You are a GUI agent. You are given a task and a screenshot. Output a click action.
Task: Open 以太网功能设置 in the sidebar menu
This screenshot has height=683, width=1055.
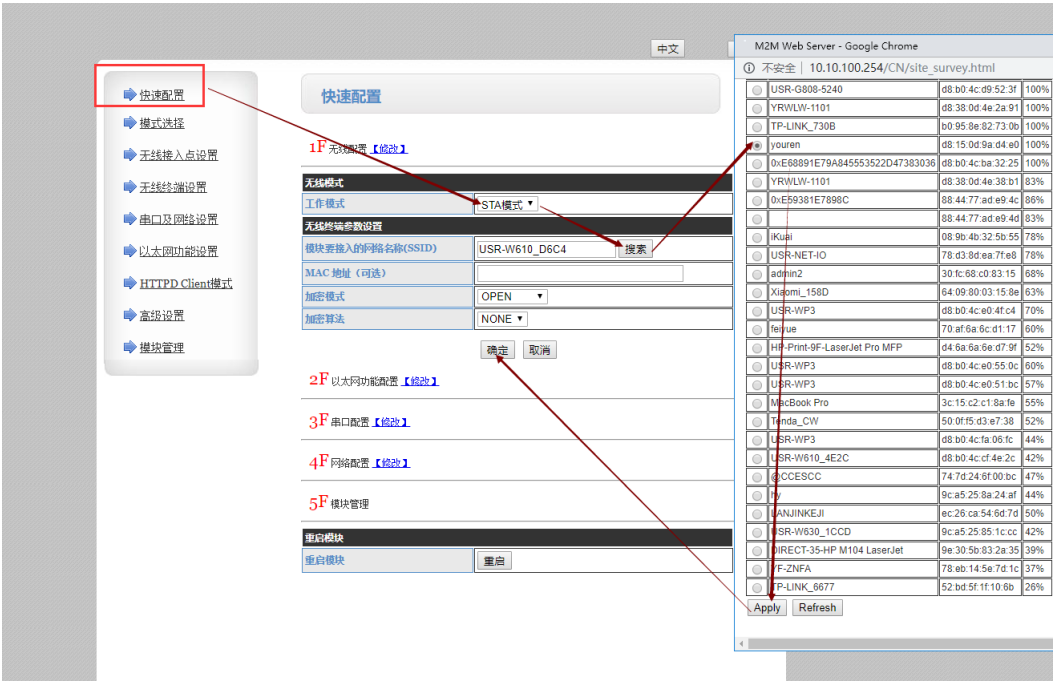(178, 251)
